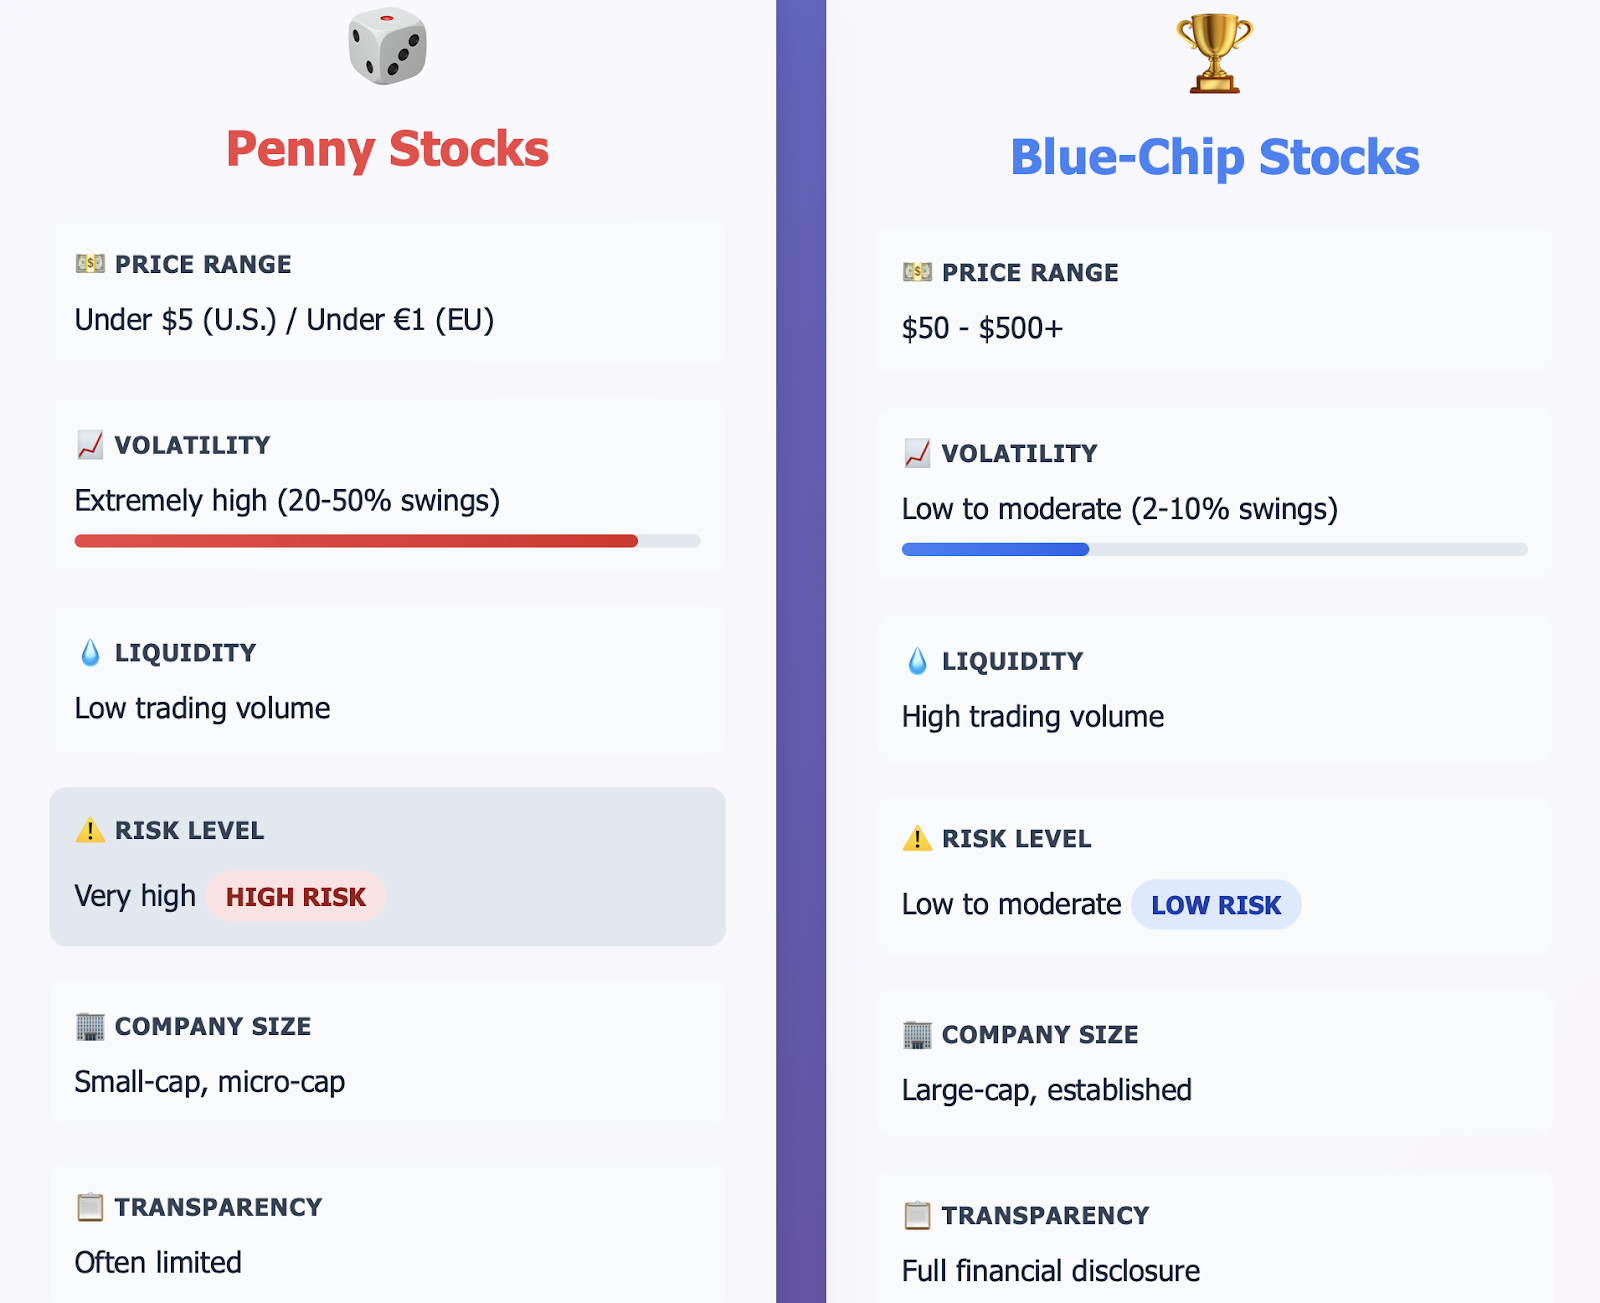Click the trophy icon above Blue-Chip Stocks
This screenshot has width=1600, height=1303.
tap(1214, 54)
